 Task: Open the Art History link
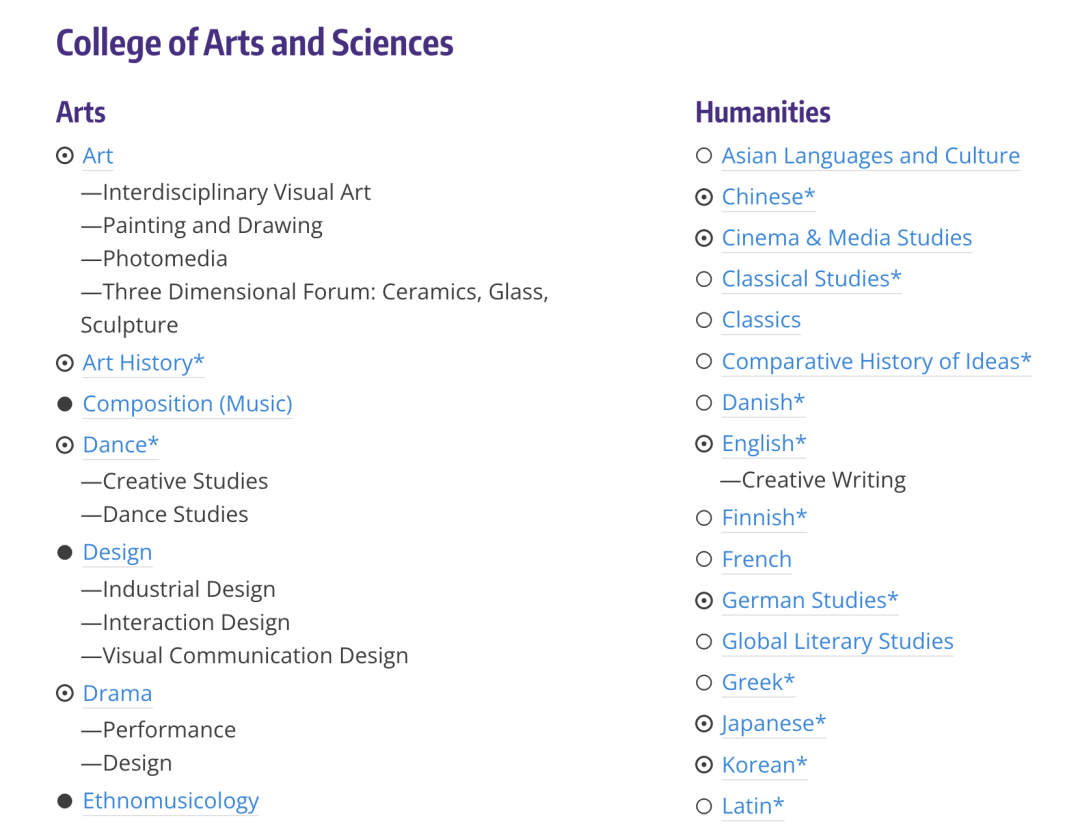(x=143, y=363)
